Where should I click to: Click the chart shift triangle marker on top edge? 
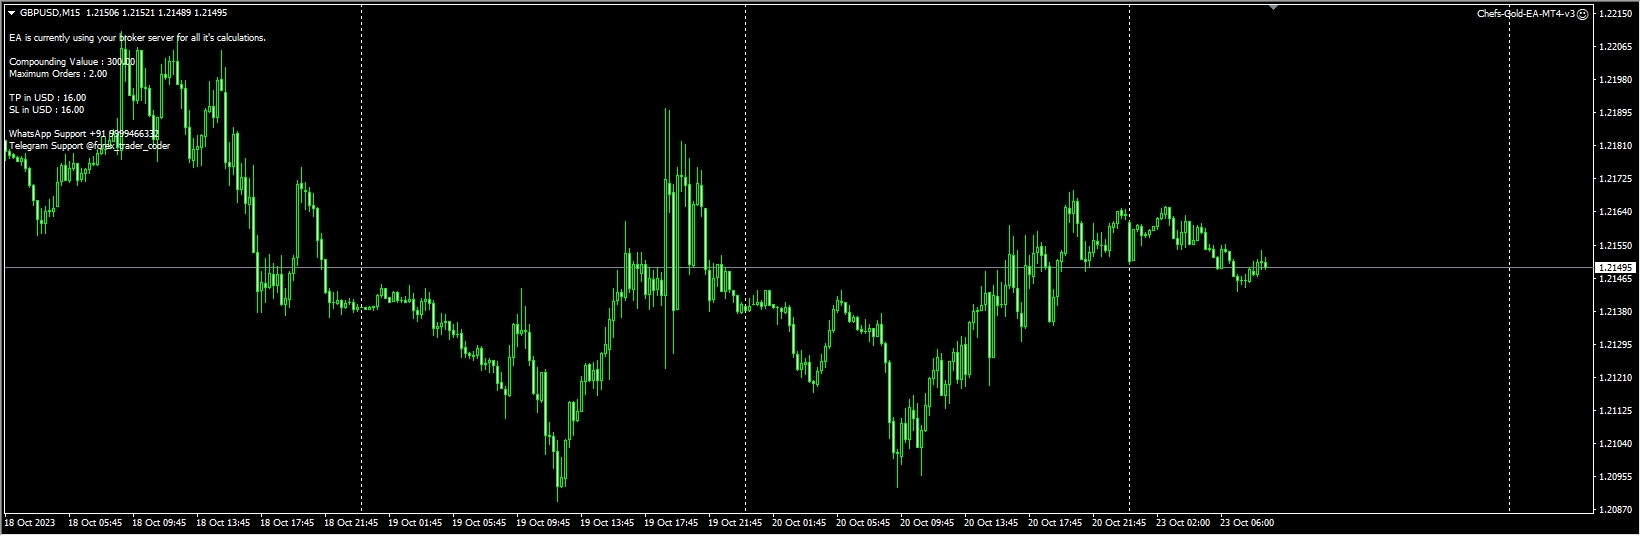click(x=1273, y=7)
